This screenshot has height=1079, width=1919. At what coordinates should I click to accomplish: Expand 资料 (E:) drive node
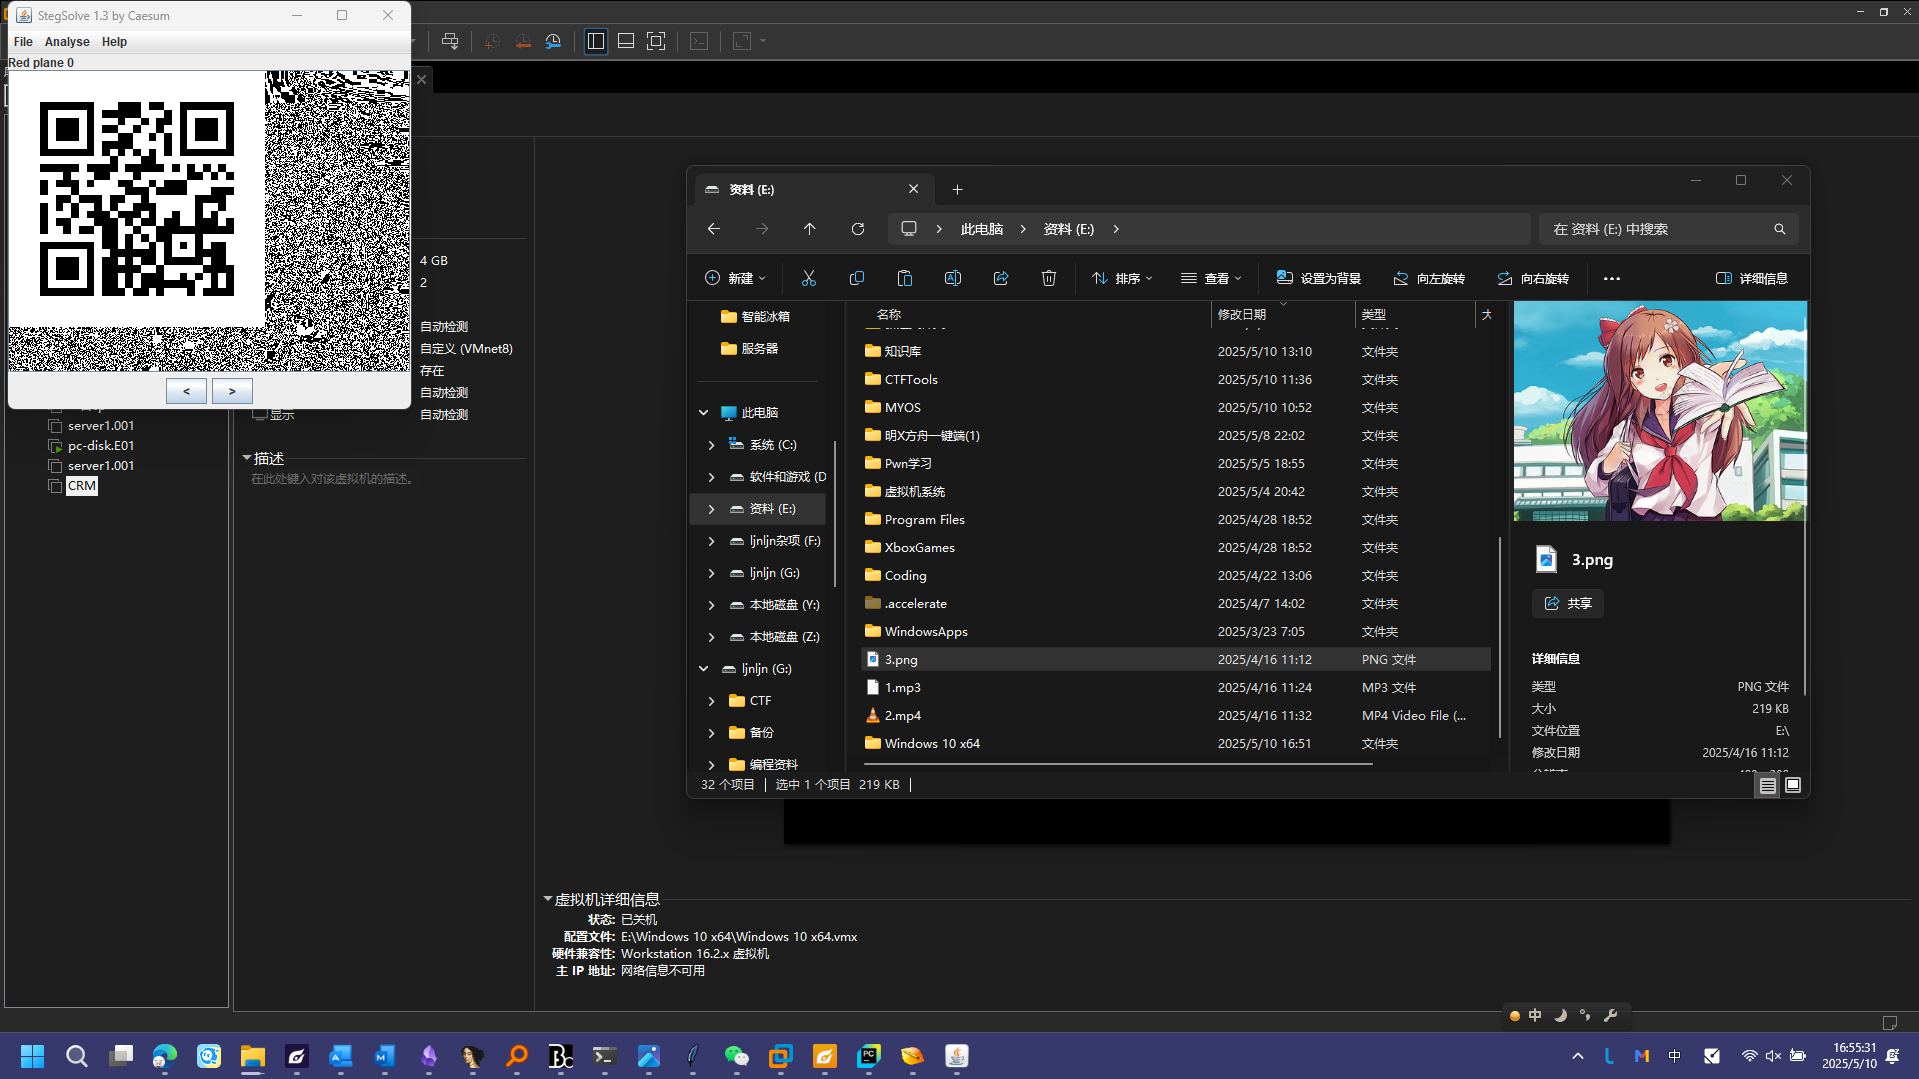pyautogui.click(x=712, y=509)
